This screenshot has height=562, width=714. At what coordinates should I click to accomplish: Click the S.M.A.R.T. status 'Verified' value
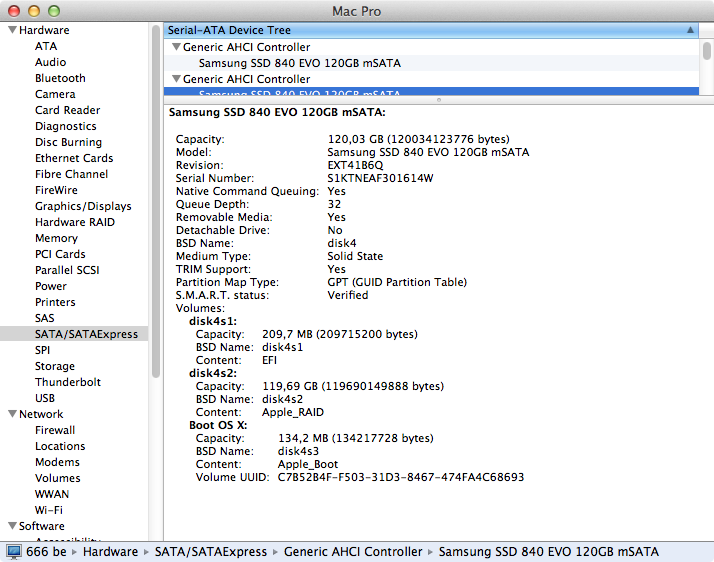[348, 295]
